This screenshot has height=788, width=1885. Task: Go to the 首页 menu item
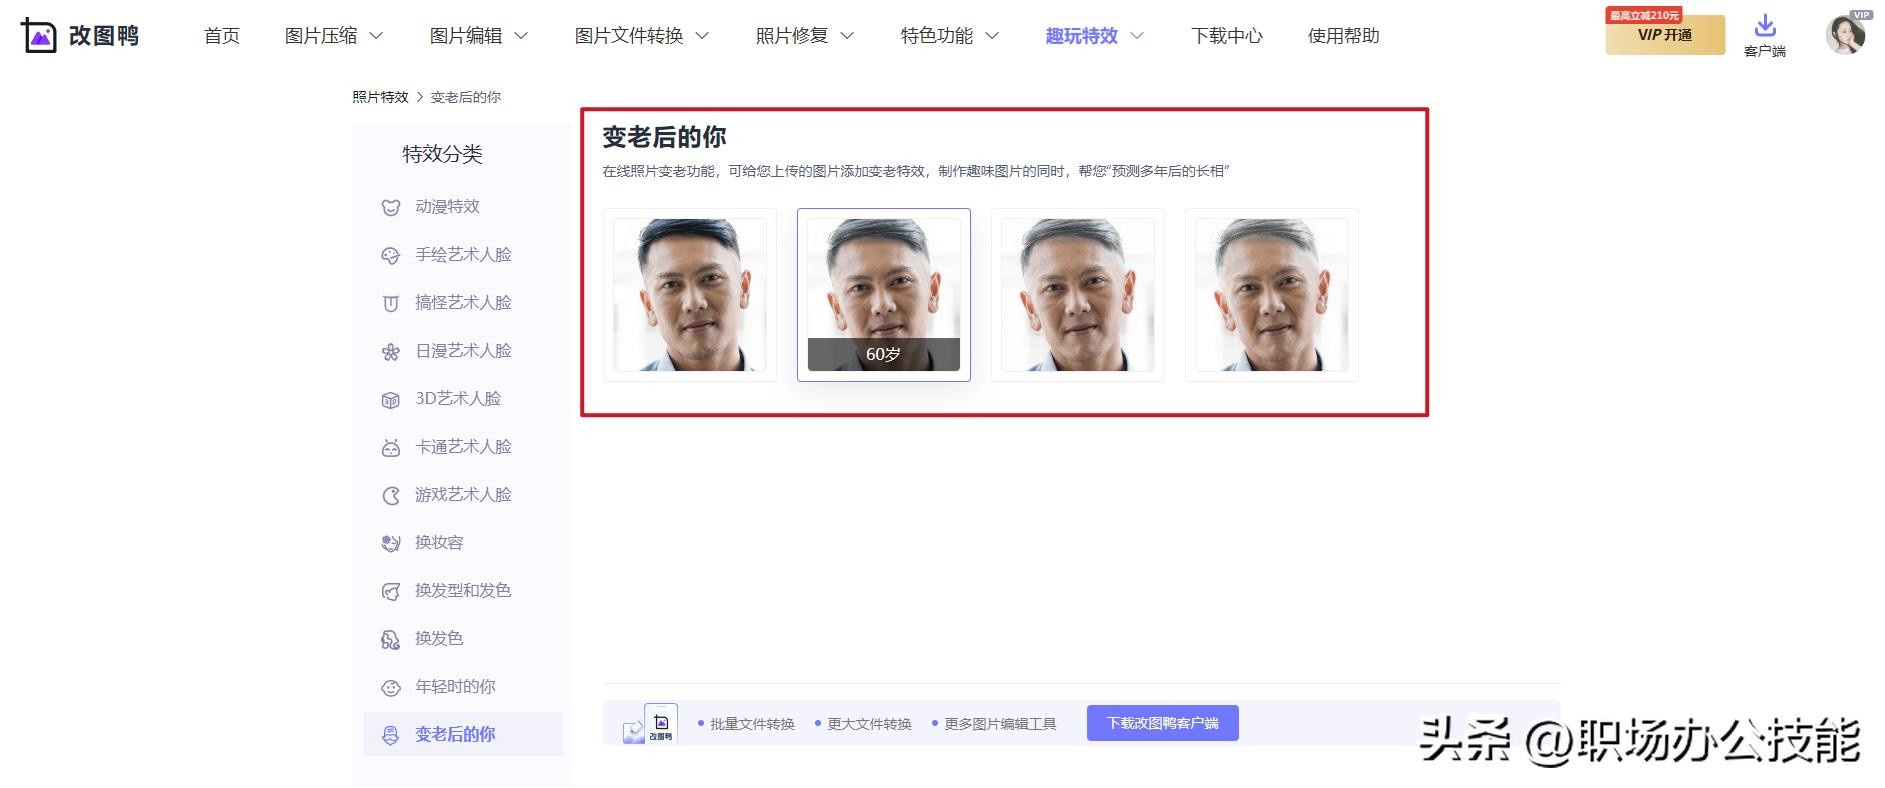click(x=222, y=36)
